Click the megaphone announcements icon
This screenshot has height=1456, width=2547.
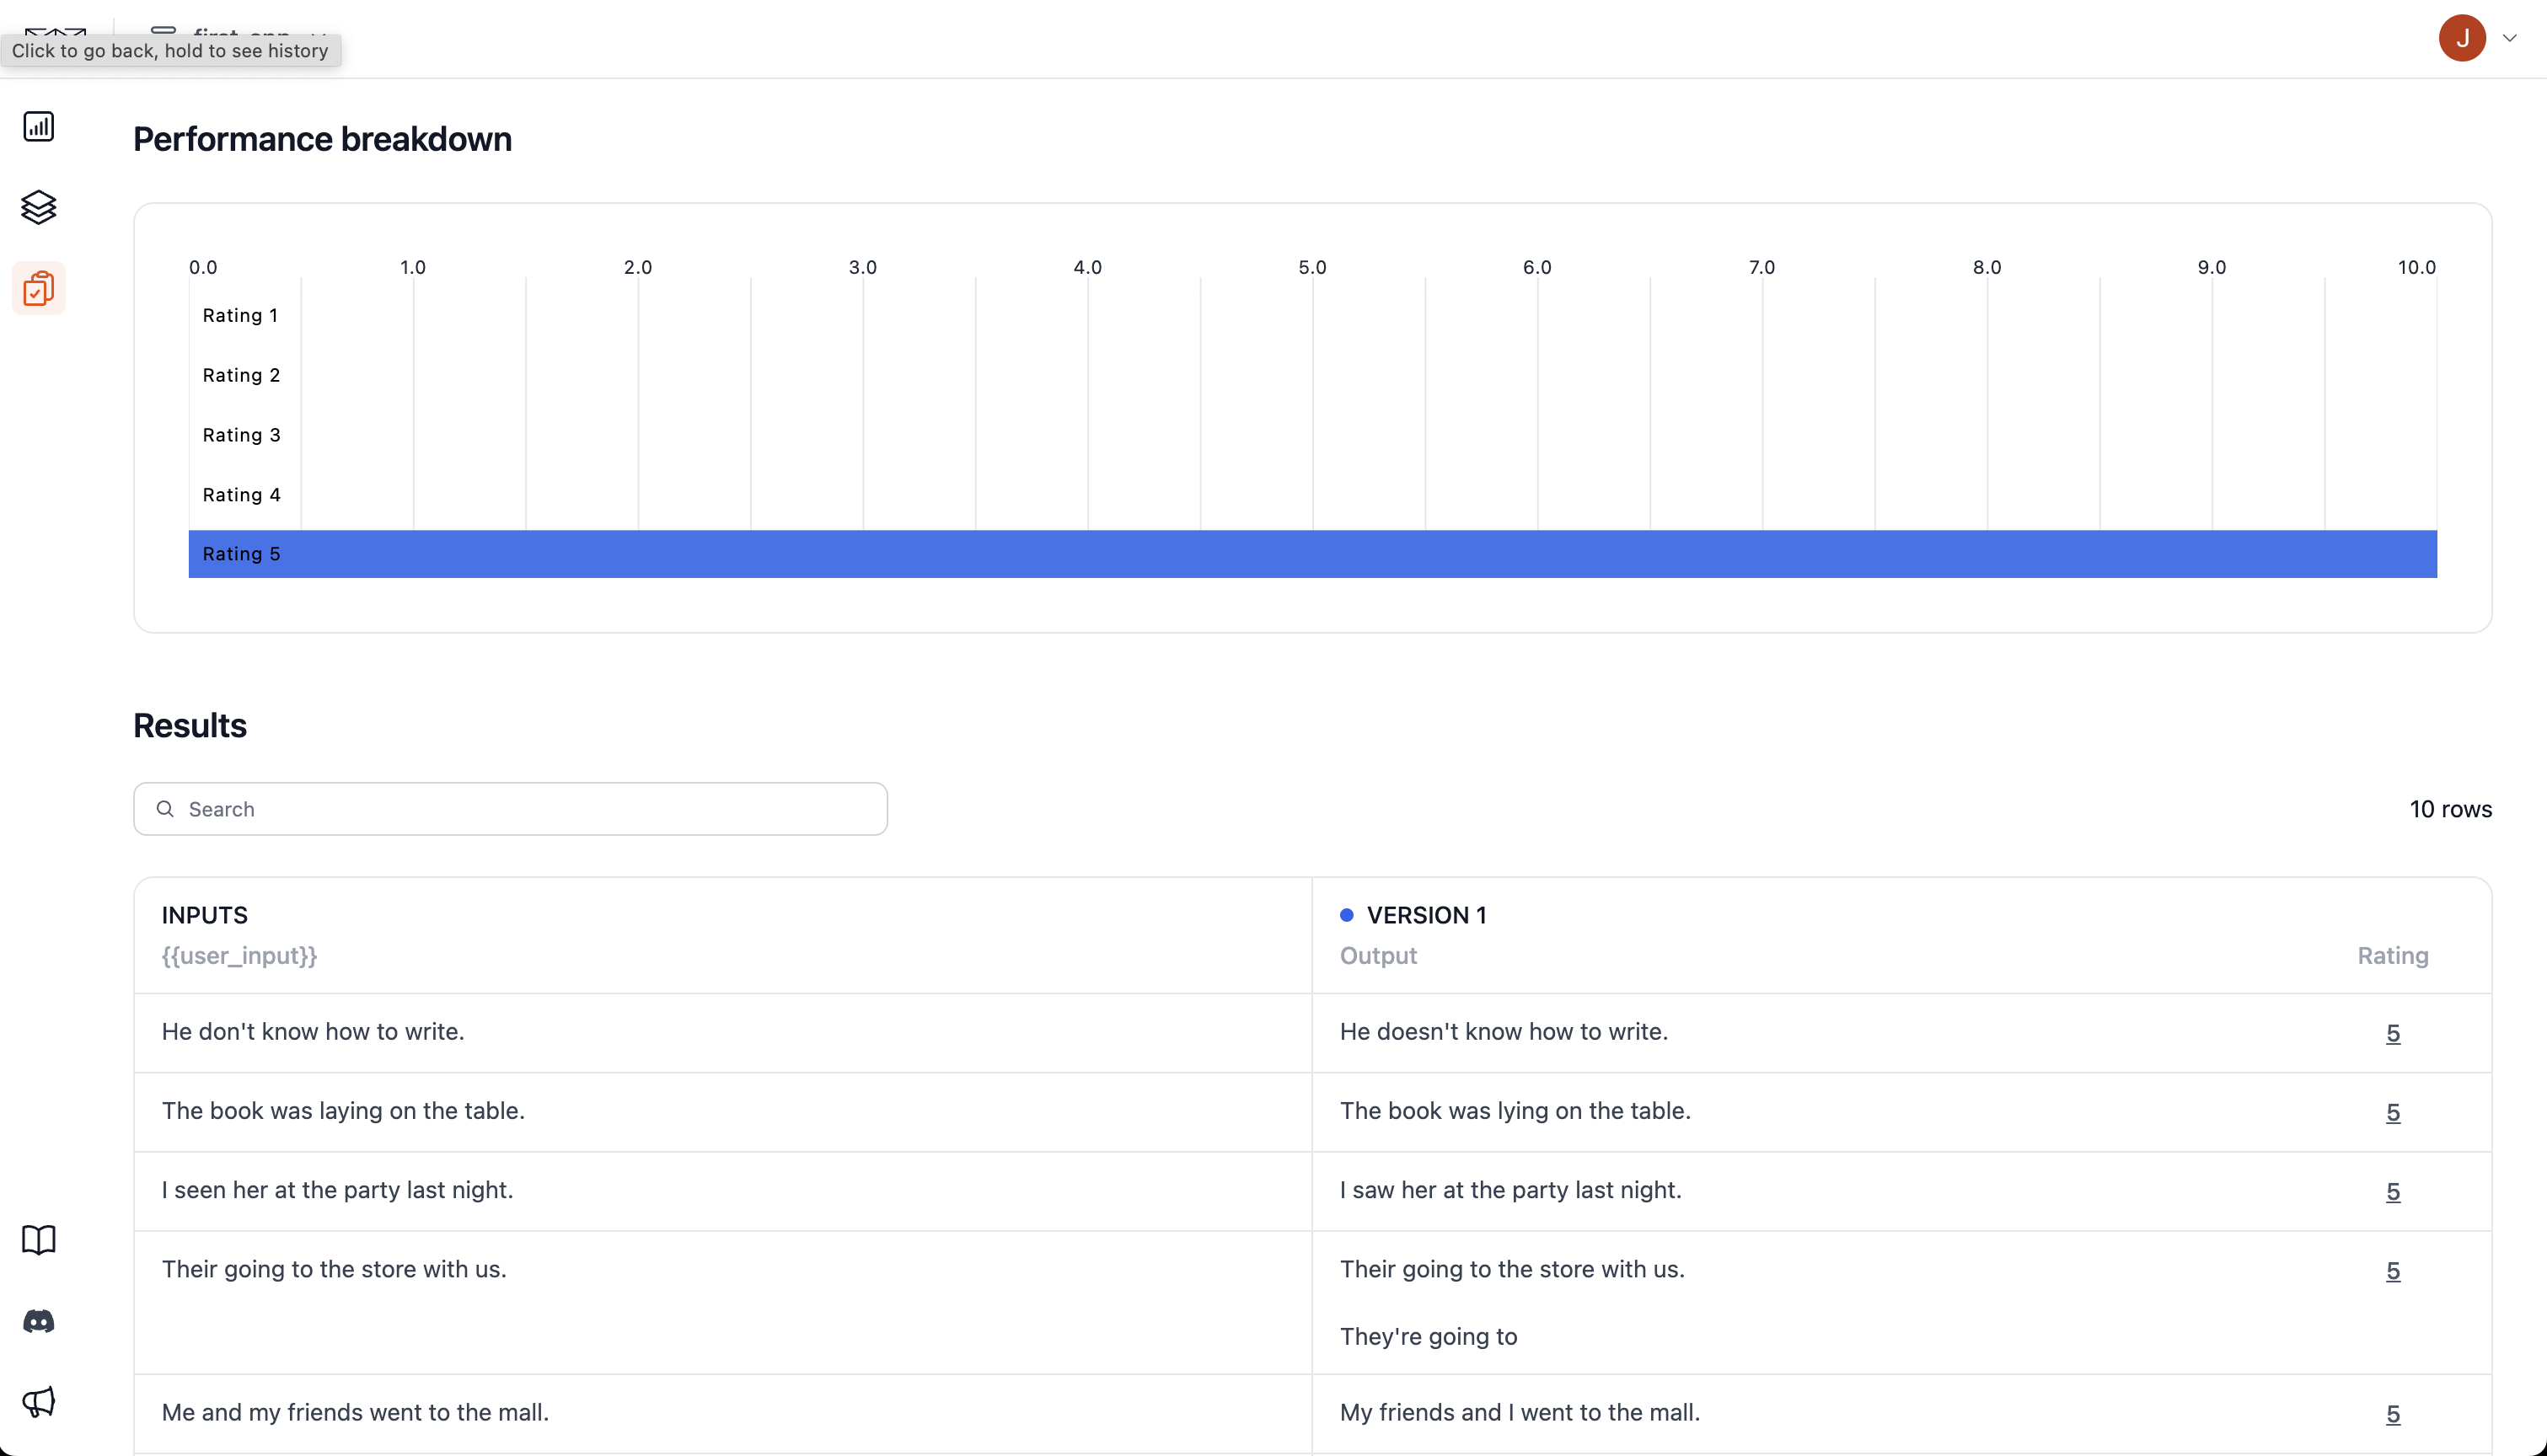pyautogui.click(x=38, y=1401)
